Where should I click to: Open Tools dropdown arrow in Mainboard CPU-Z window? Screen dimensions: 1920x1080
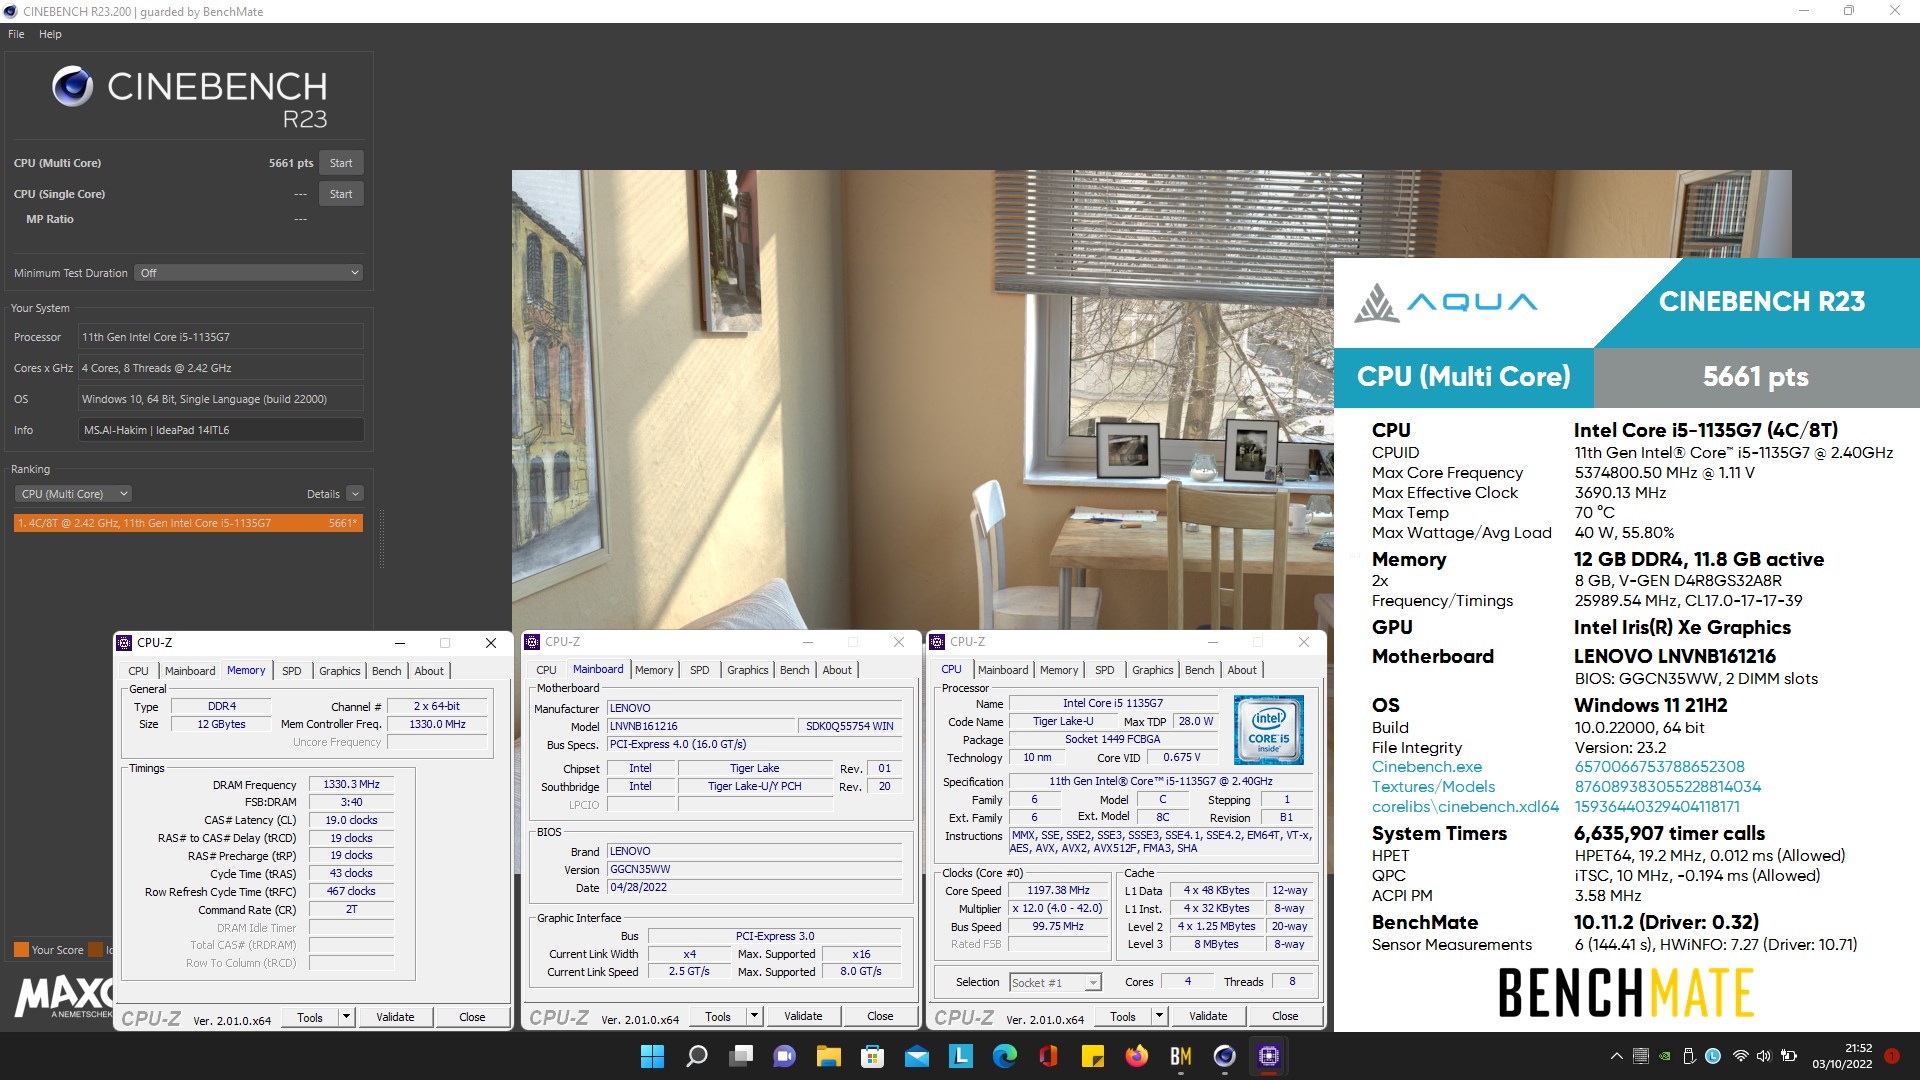754,1016
